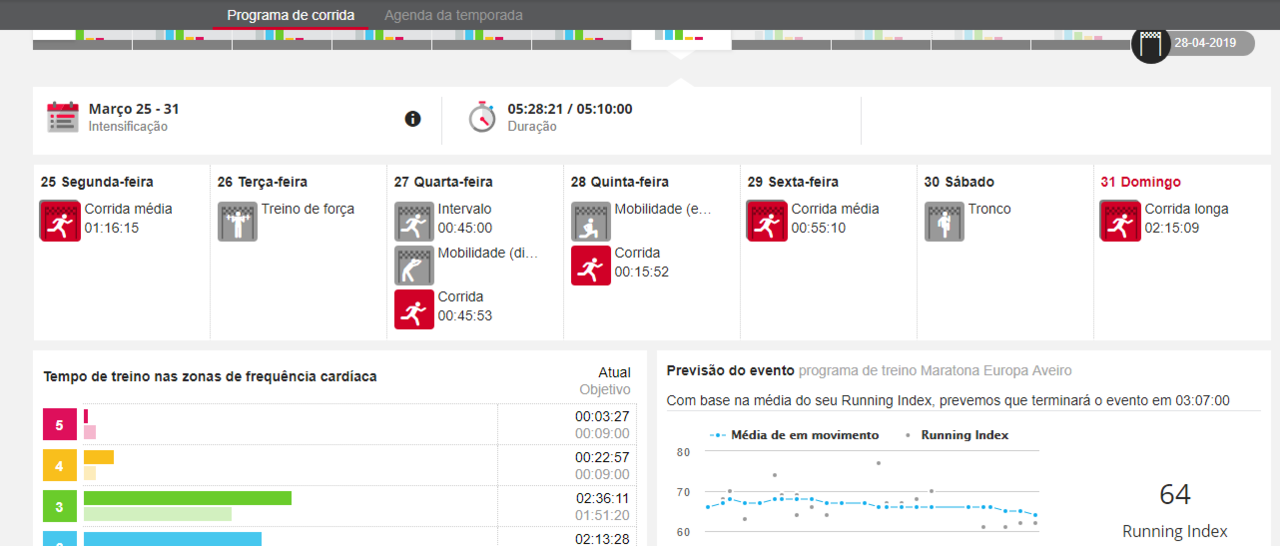This screenshot has height=546, width=1280.
Task: Click heart rate zone 5 swatch
Action: point(59,425)
